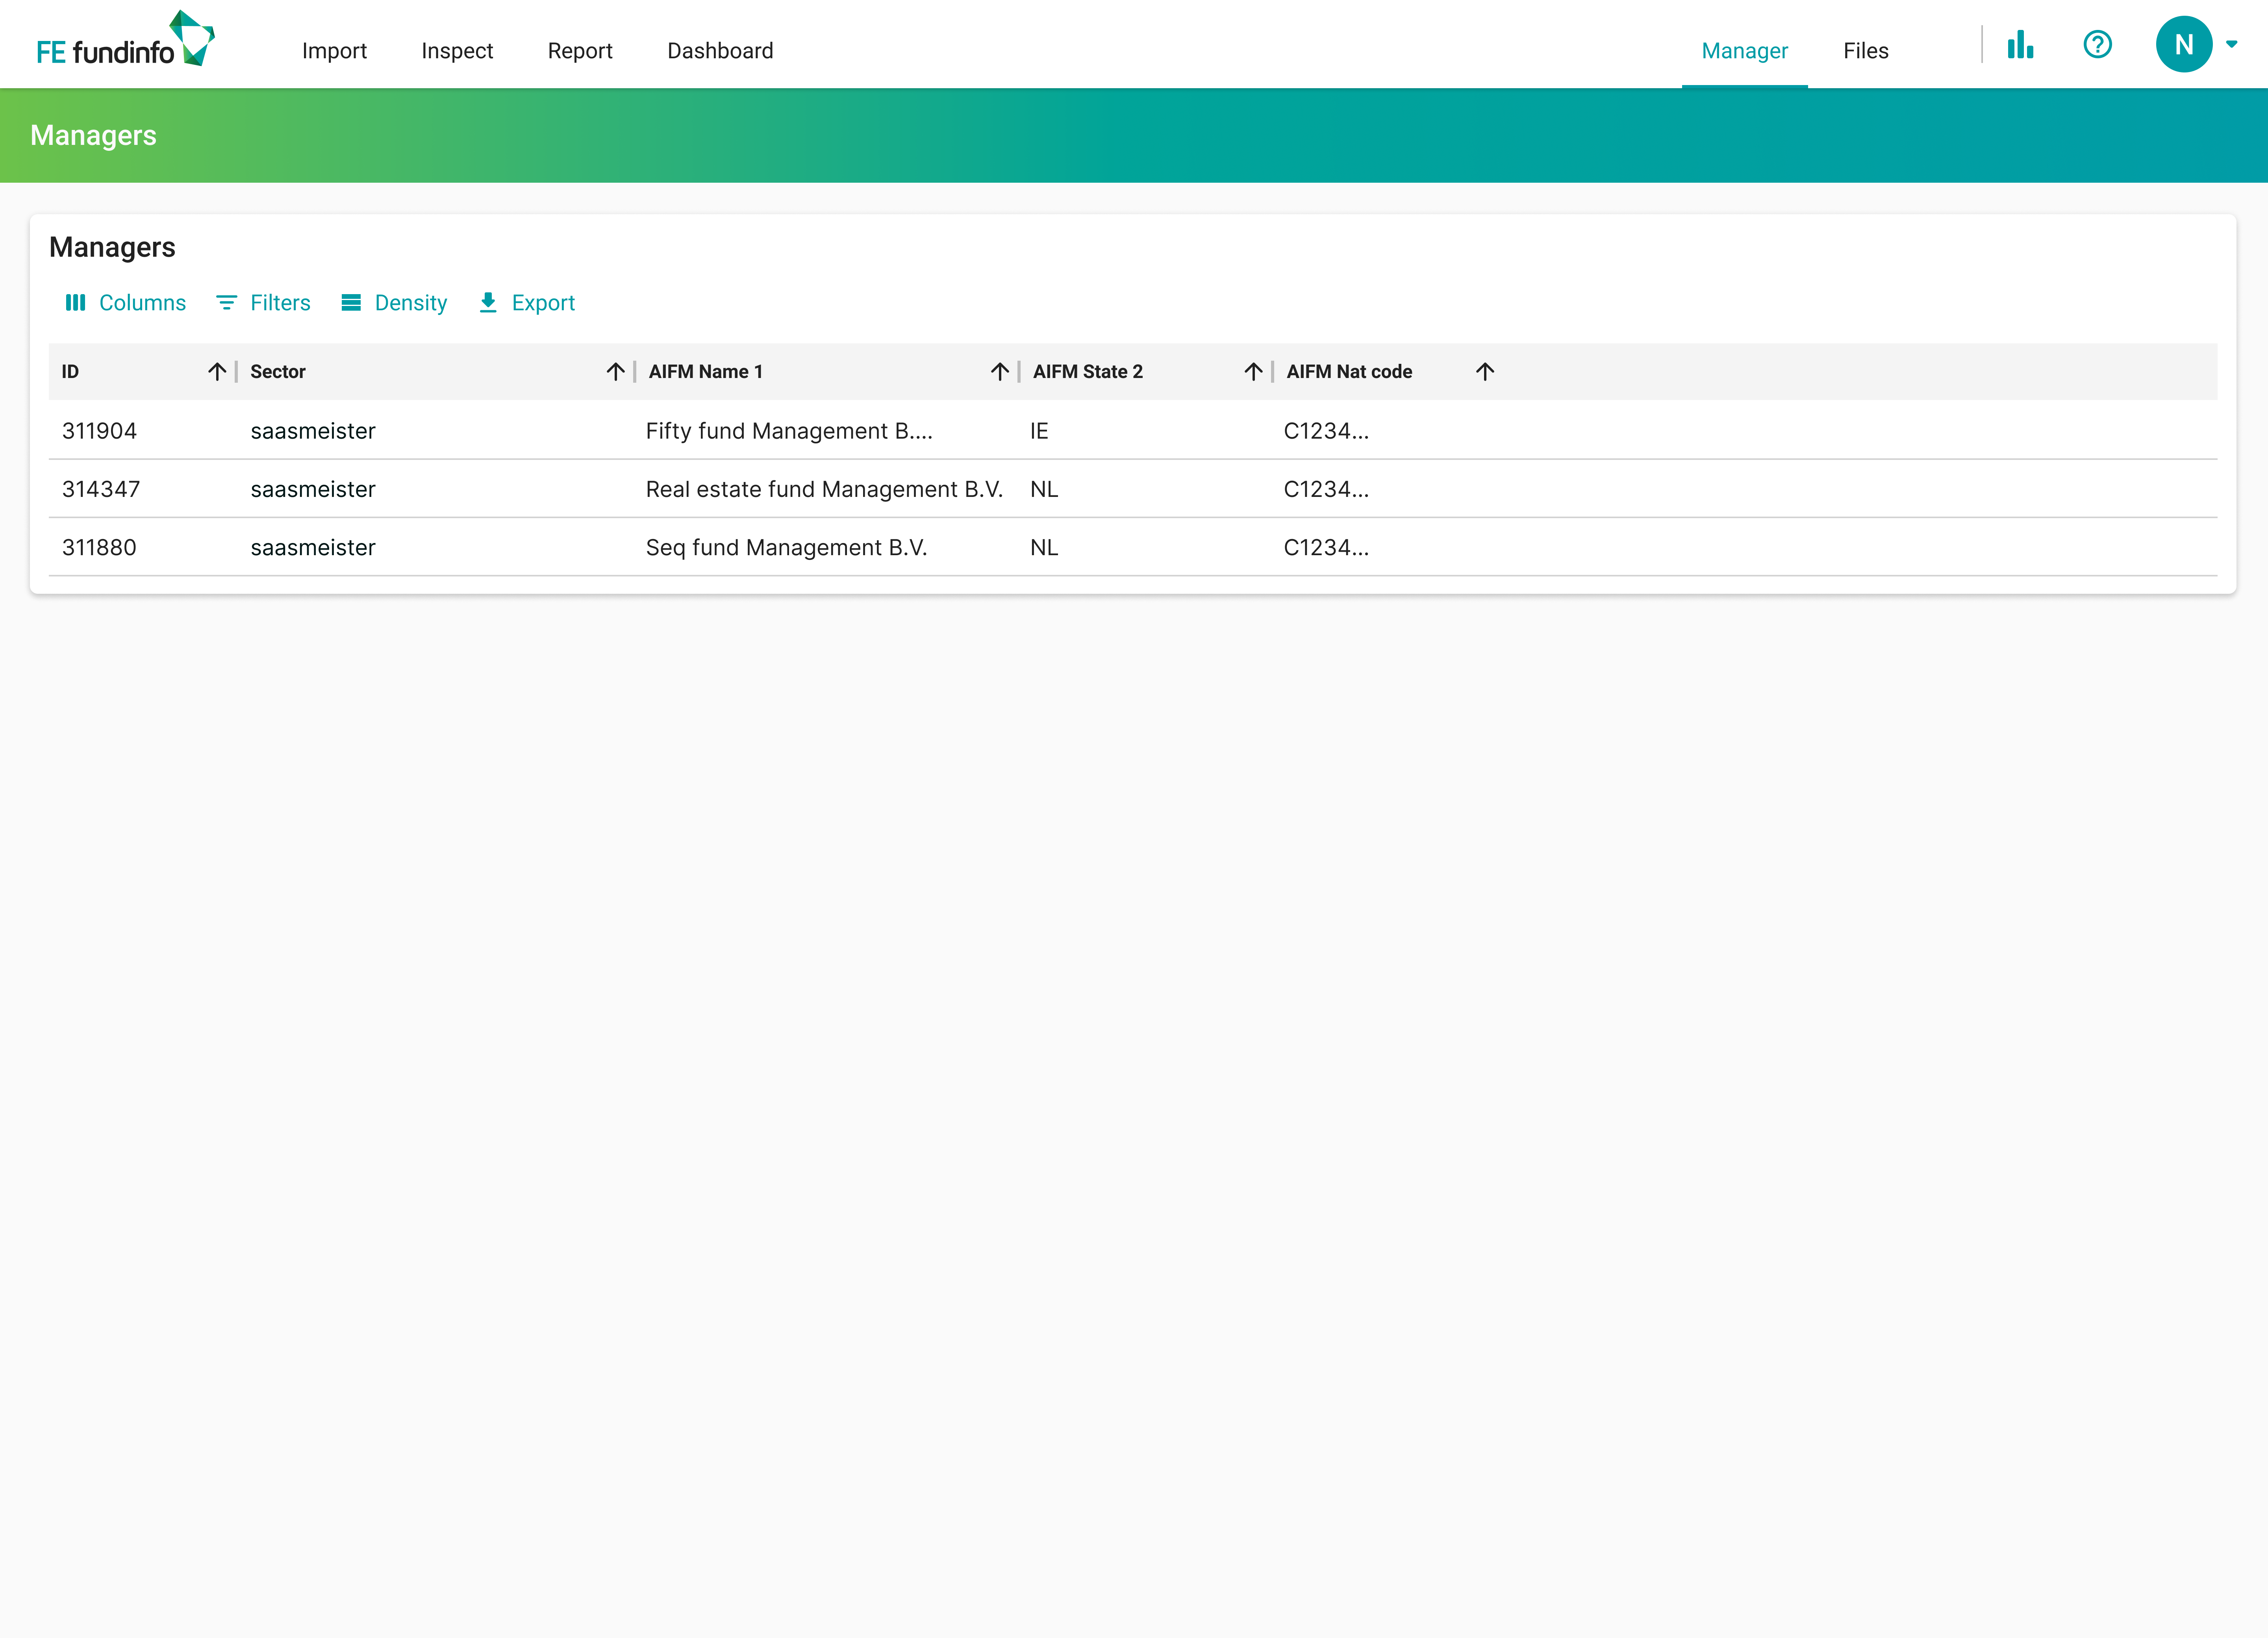Change table Density

(x=394, y=303)
